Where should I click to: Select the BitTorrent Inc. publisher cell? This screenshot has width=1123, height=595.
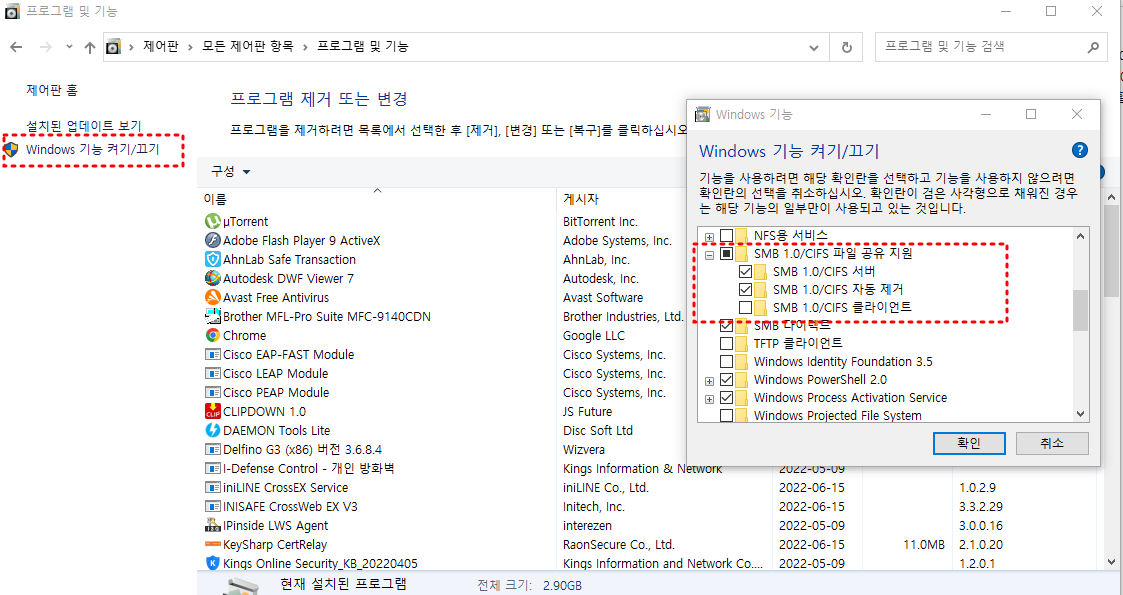pyautogui.click(x=600, y=222)
